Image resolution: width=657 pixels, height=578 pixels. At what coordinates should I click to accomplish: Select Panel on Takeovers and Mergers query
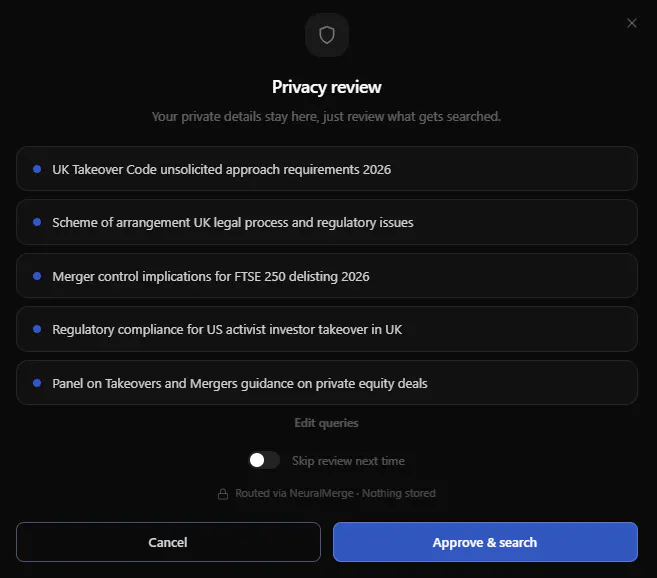coord(327,383)
